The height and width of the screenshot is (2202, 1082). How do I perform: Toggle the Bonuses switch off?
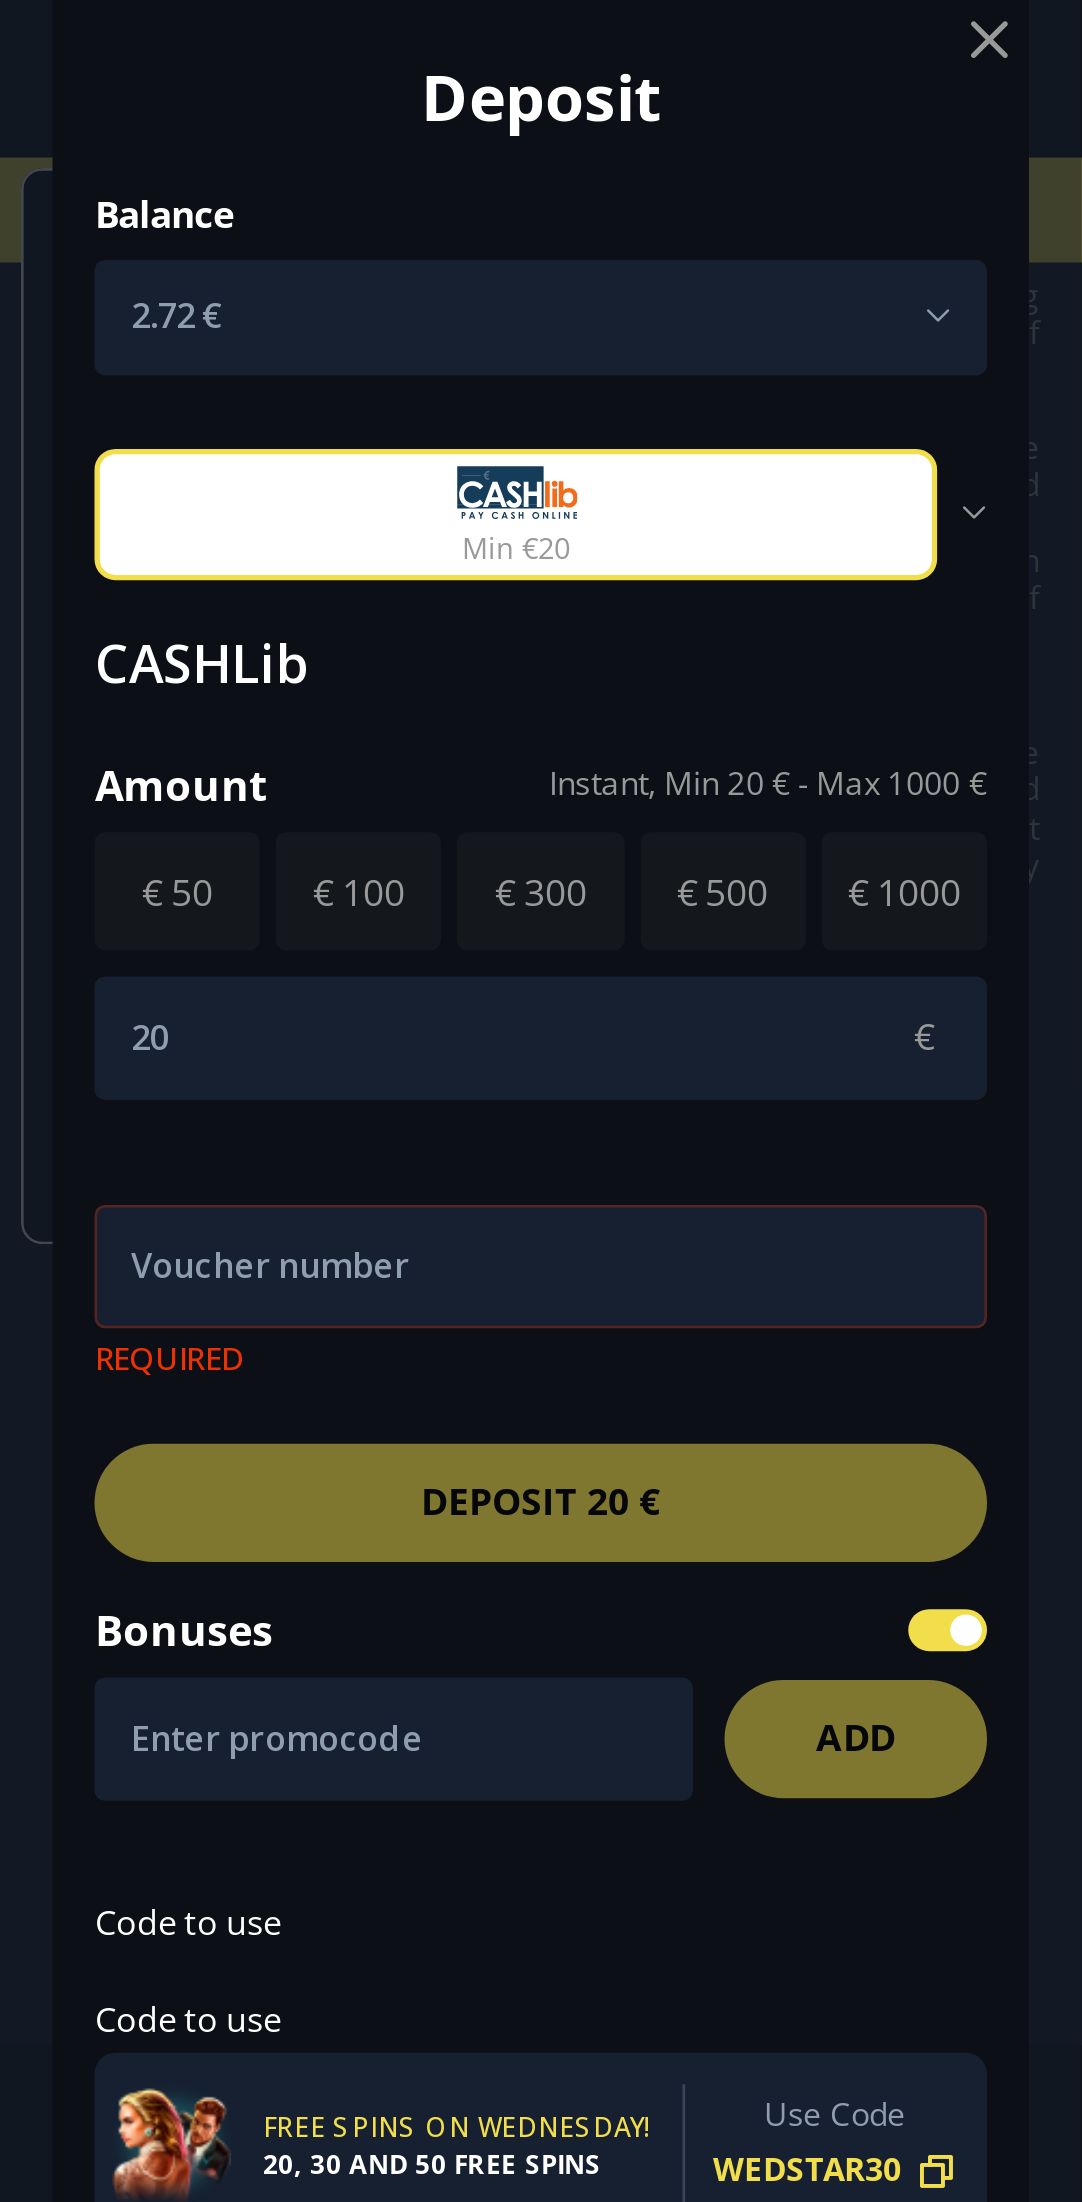pos(946,1630)
